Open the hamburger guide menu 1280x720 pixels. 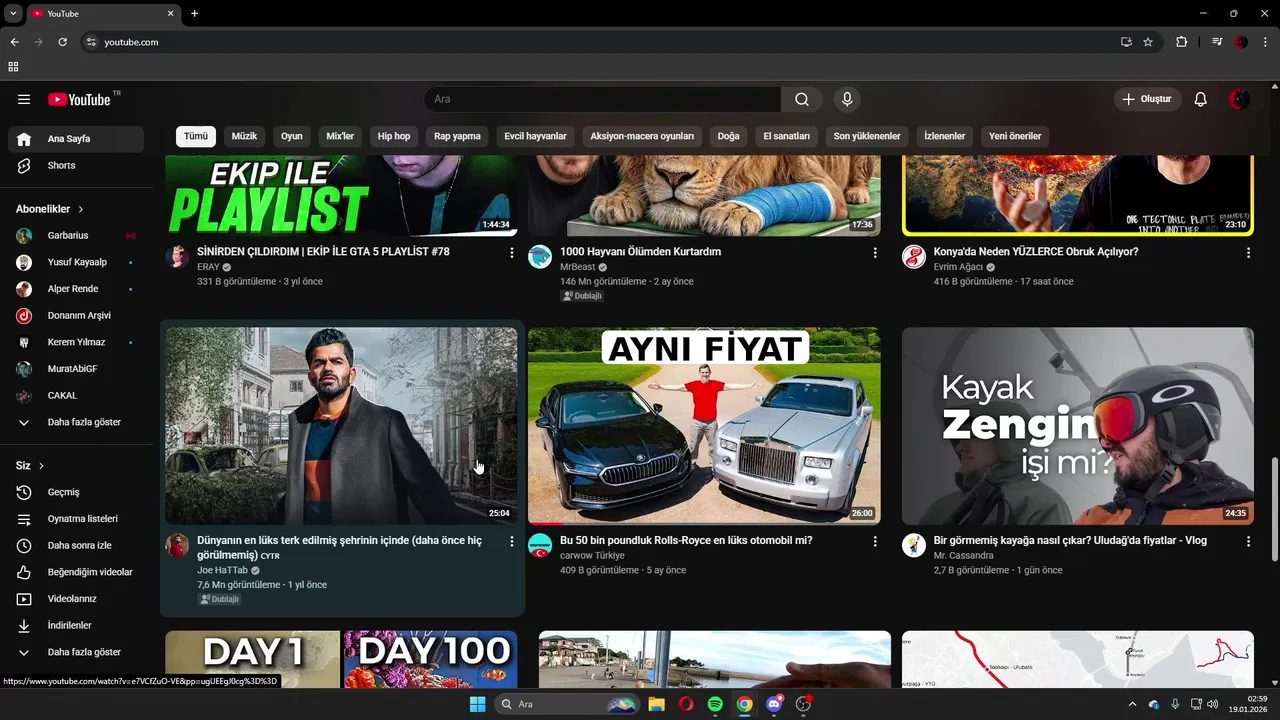[x=24, y=99]
